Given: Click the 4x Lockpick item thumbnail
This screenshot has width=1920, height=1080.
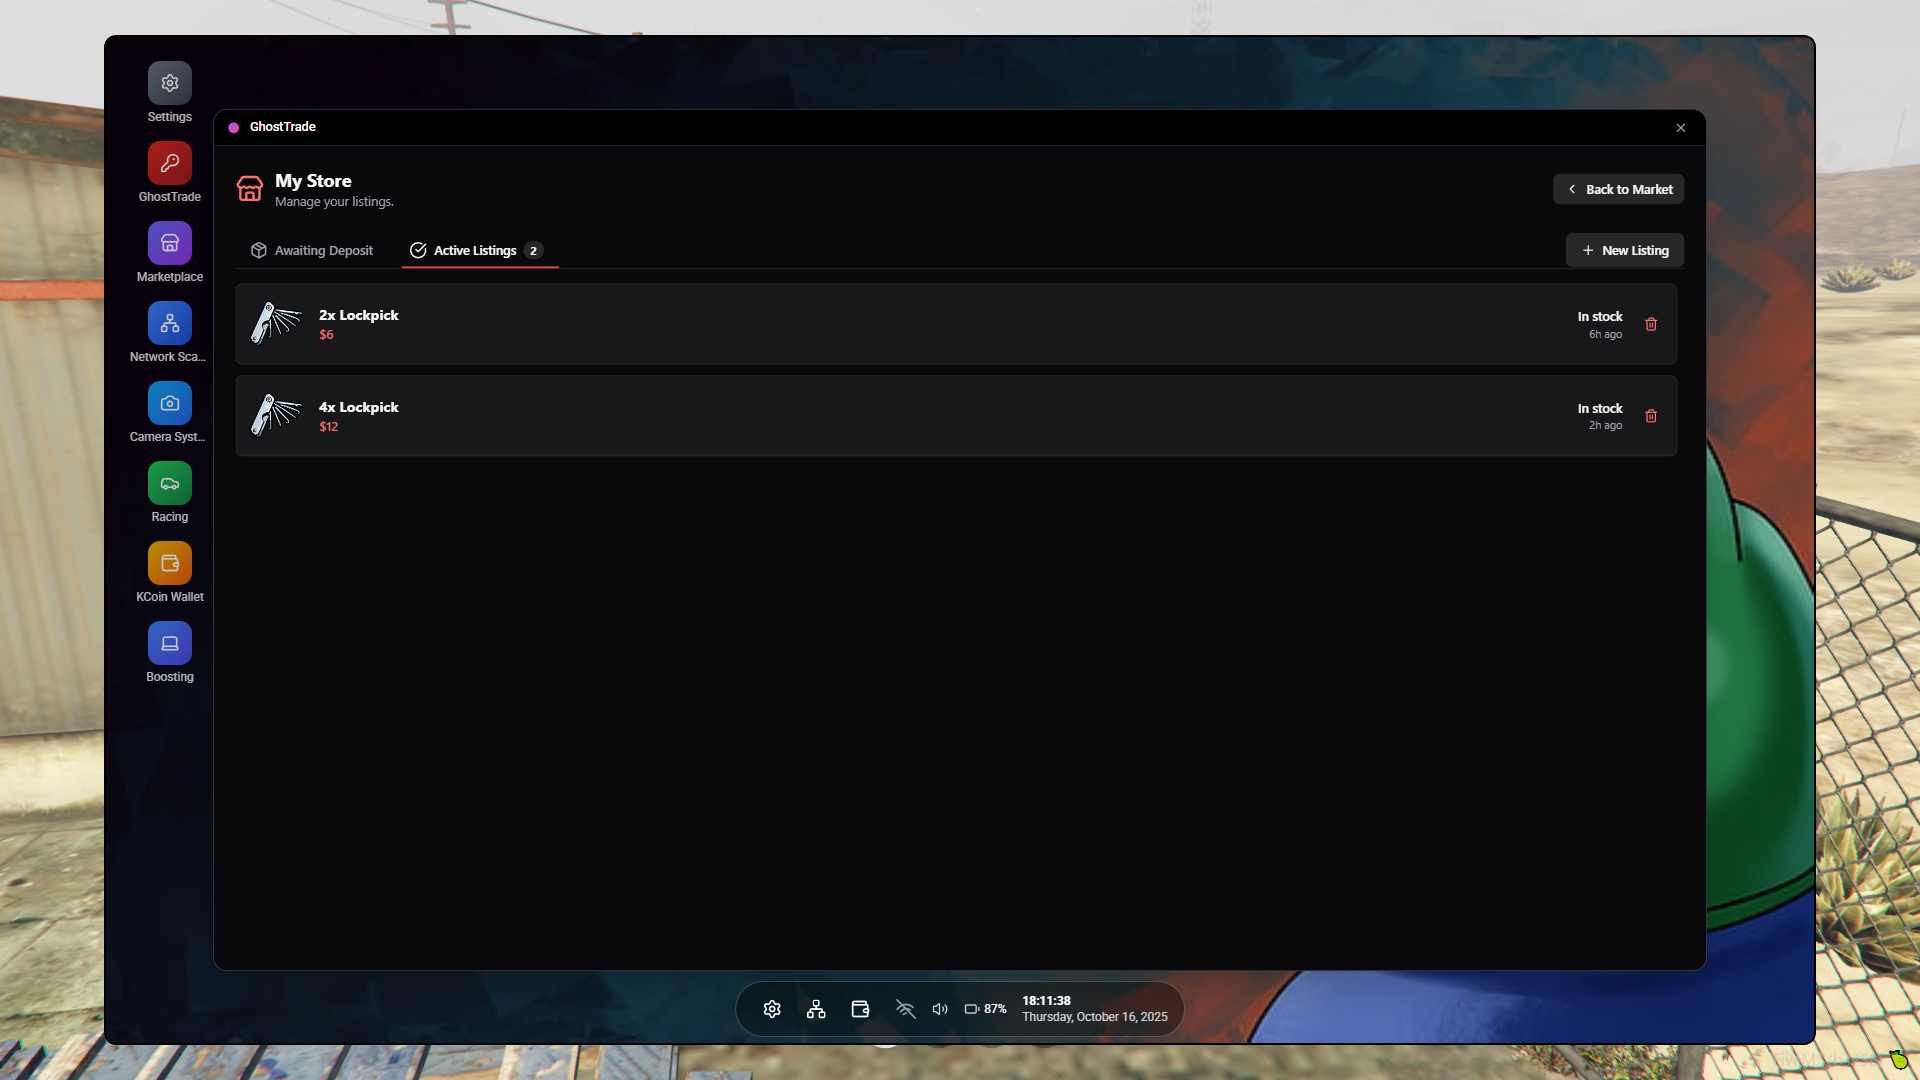Looking at the screenshot, I should pyautogui.click(x=276, y=415).
